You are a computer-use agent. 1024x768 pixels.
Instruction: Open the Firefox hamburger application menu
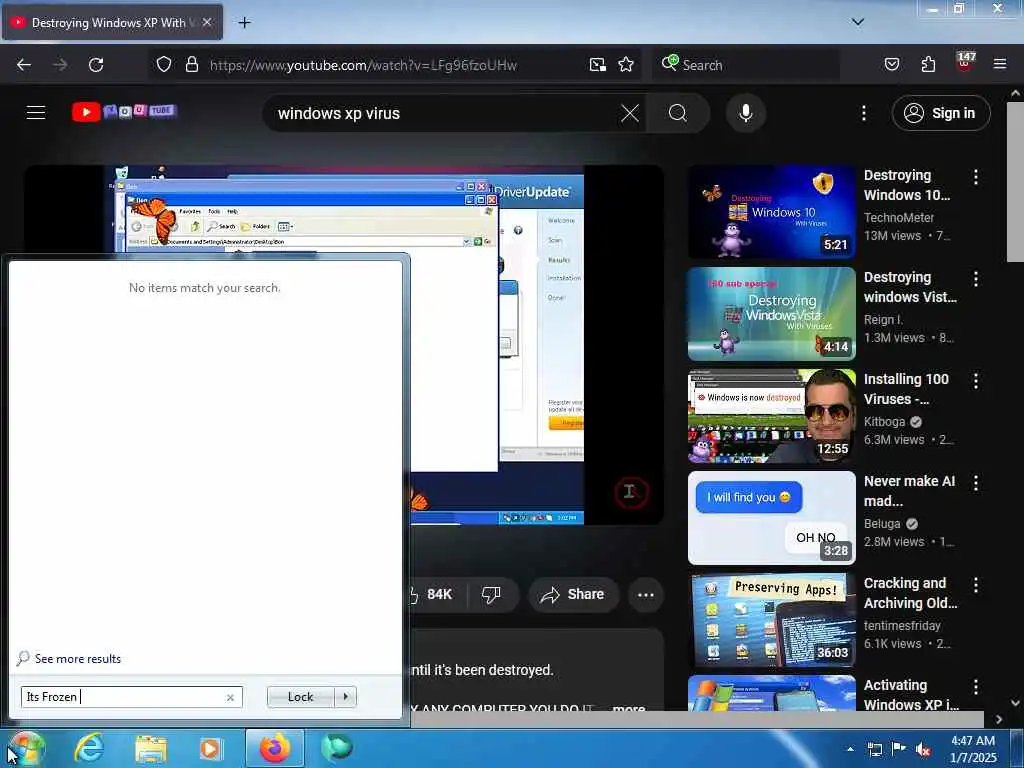pos(1000,65)
